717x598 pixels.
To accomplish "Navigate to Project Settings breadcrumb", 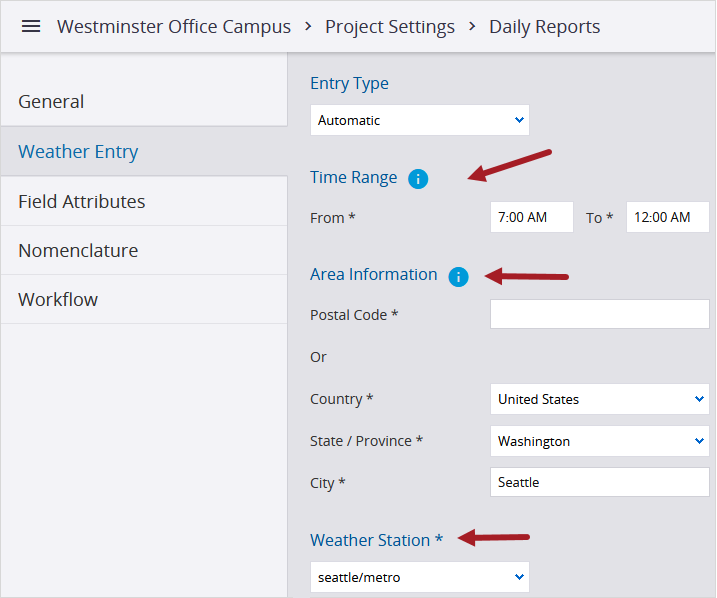I will point(390,27).
